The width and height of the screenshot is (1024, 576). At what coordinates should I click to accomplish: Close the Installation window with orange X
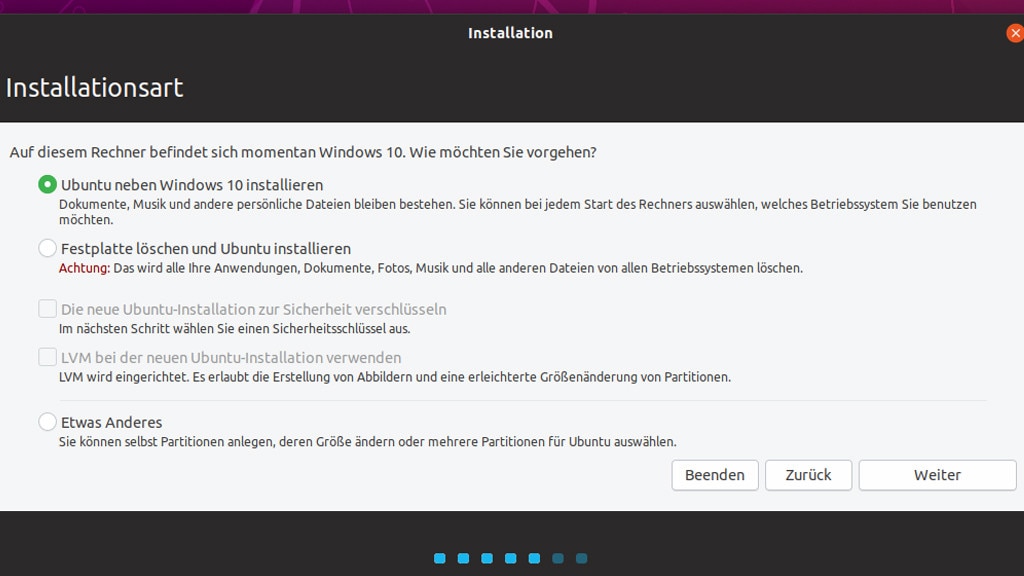pyautogui.click(x=1015, y=33)
